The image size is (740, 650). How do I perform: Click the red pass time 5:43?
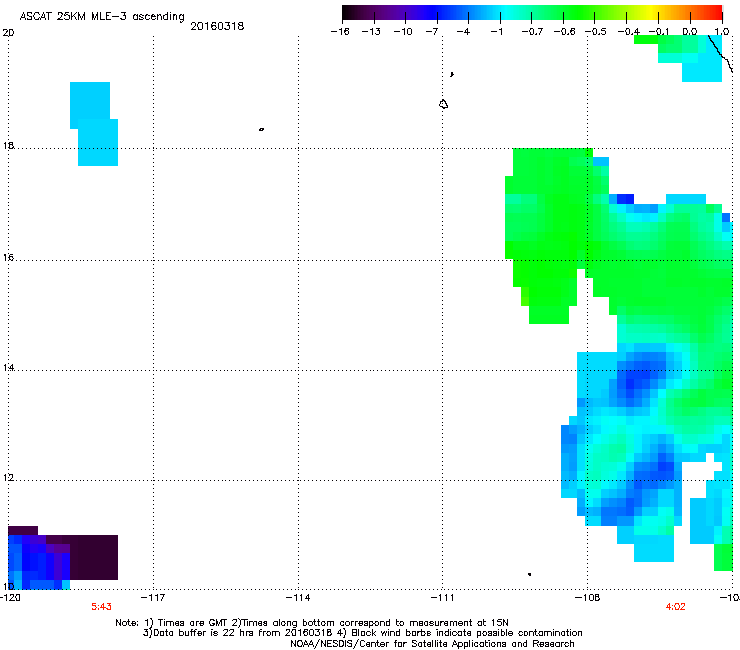click(101, 607)
